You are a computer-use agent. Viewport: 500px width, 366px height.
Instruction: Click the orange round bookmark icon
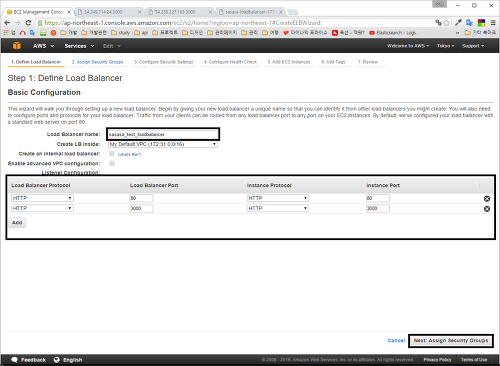[53, 33]
